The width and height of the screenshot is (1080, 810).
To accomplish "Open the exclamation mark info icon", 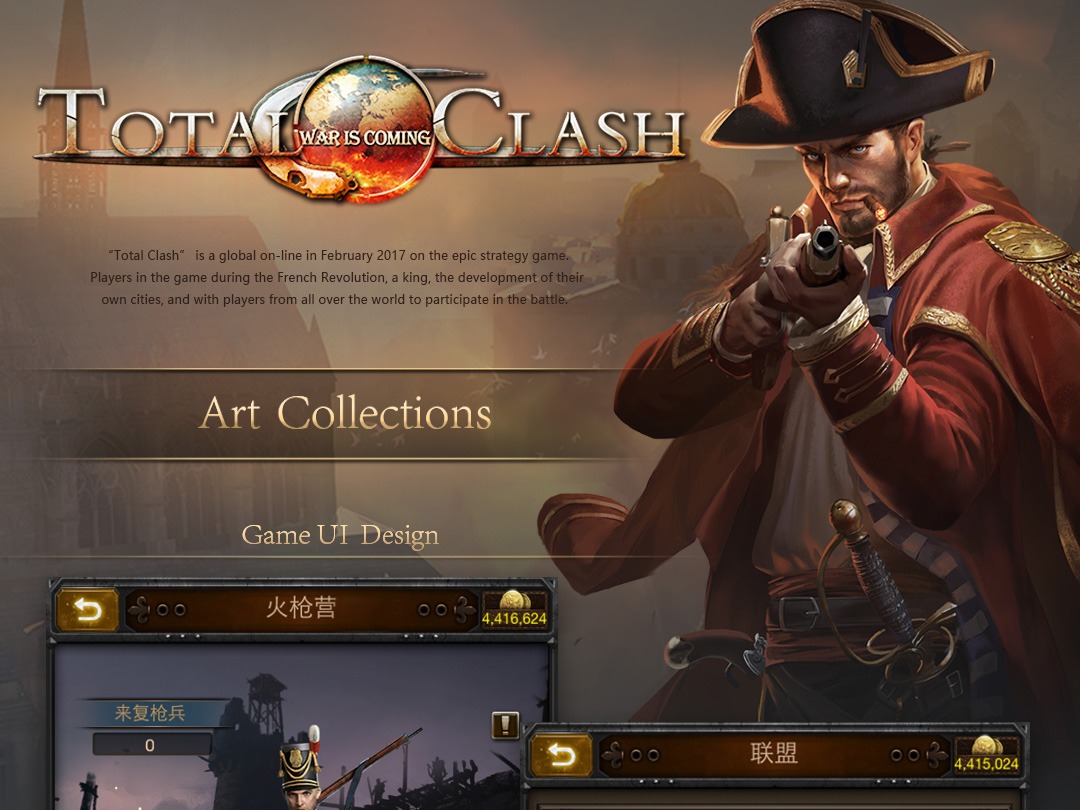I will click(505, 725).
